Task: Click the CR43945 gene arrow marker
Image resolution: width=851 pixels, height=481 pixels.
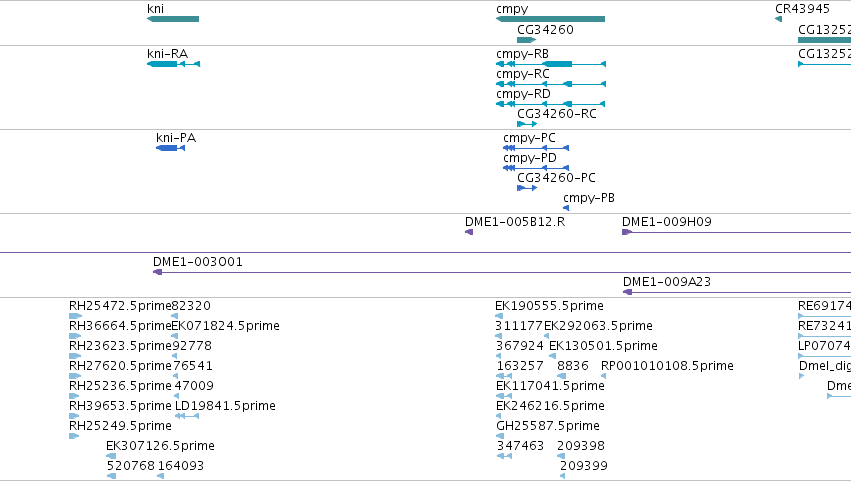Action: pos(778,19)
